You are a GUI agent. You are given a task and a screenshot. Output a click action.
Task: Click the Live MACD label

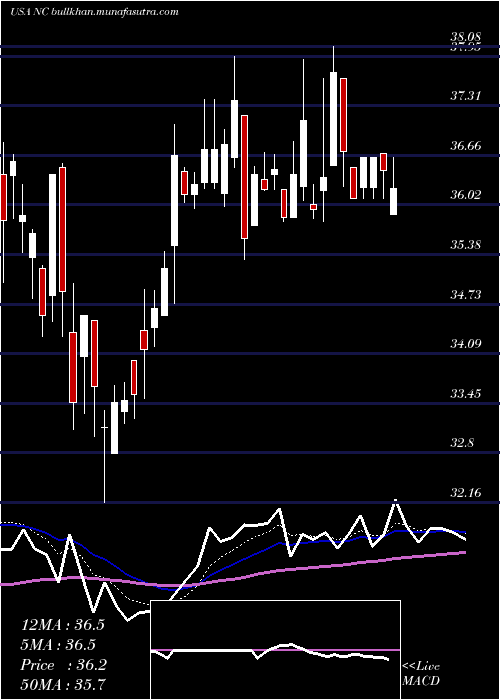pos(421,674)
